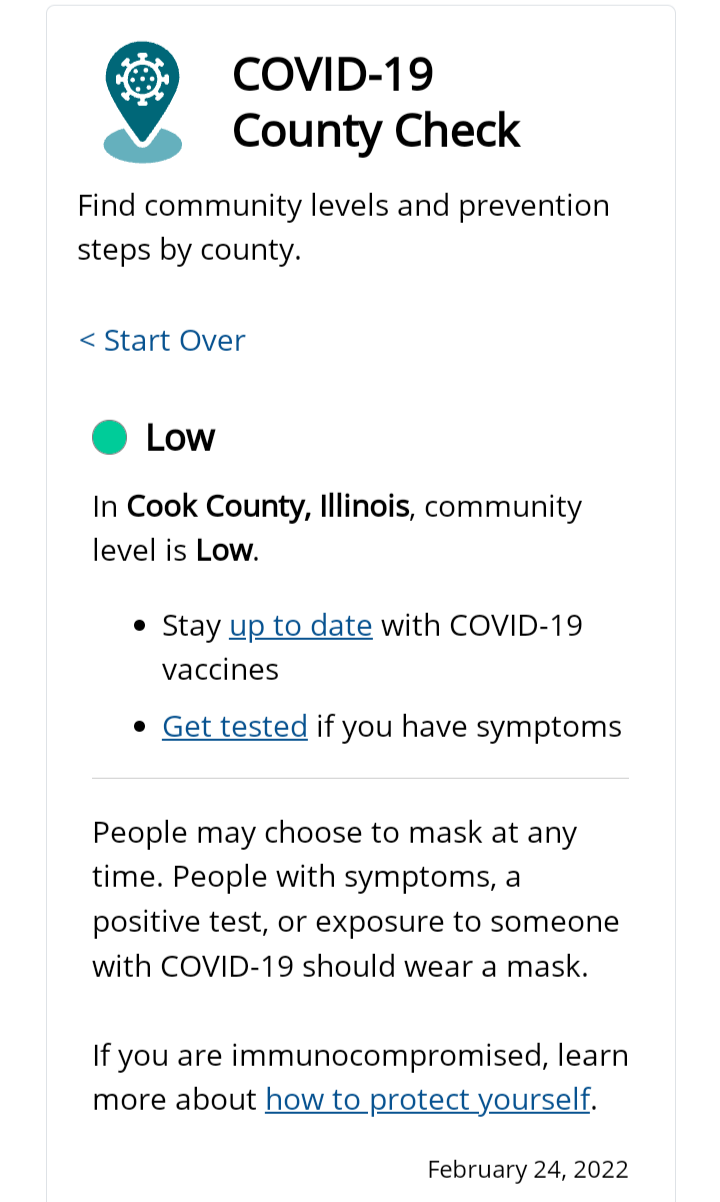This screenshot has height=1202, width=720.
Task: Follow the 'Get tested' link
Action: click(x=235, y=726)
